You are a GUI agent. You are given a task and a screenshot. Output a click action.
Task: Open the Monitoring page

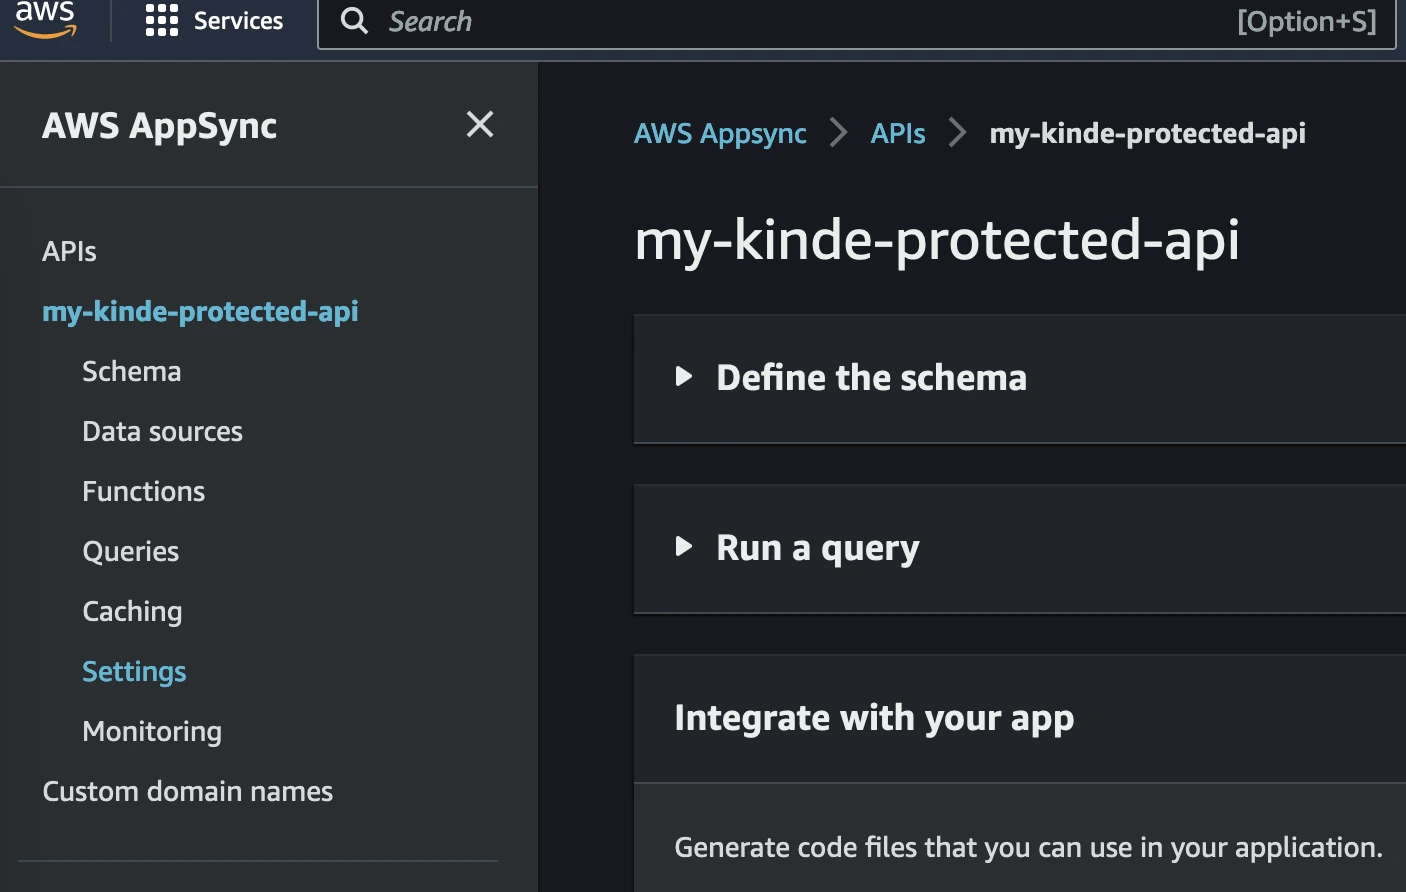click(152, 731)
